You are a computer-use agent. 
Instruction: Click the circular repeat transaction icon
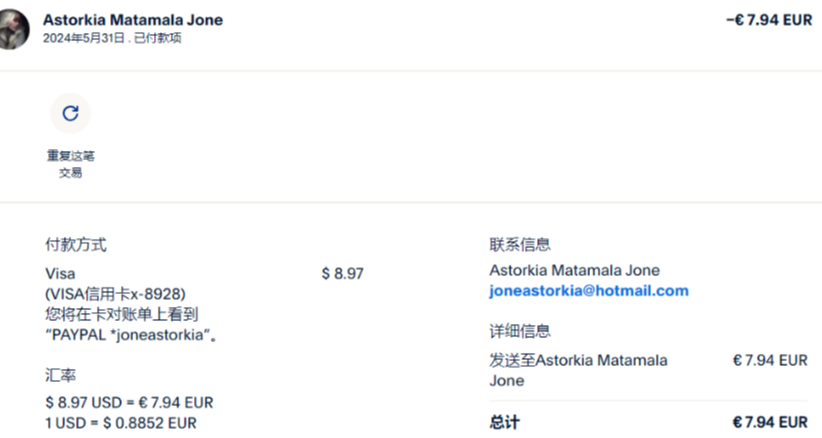[70, 113]
